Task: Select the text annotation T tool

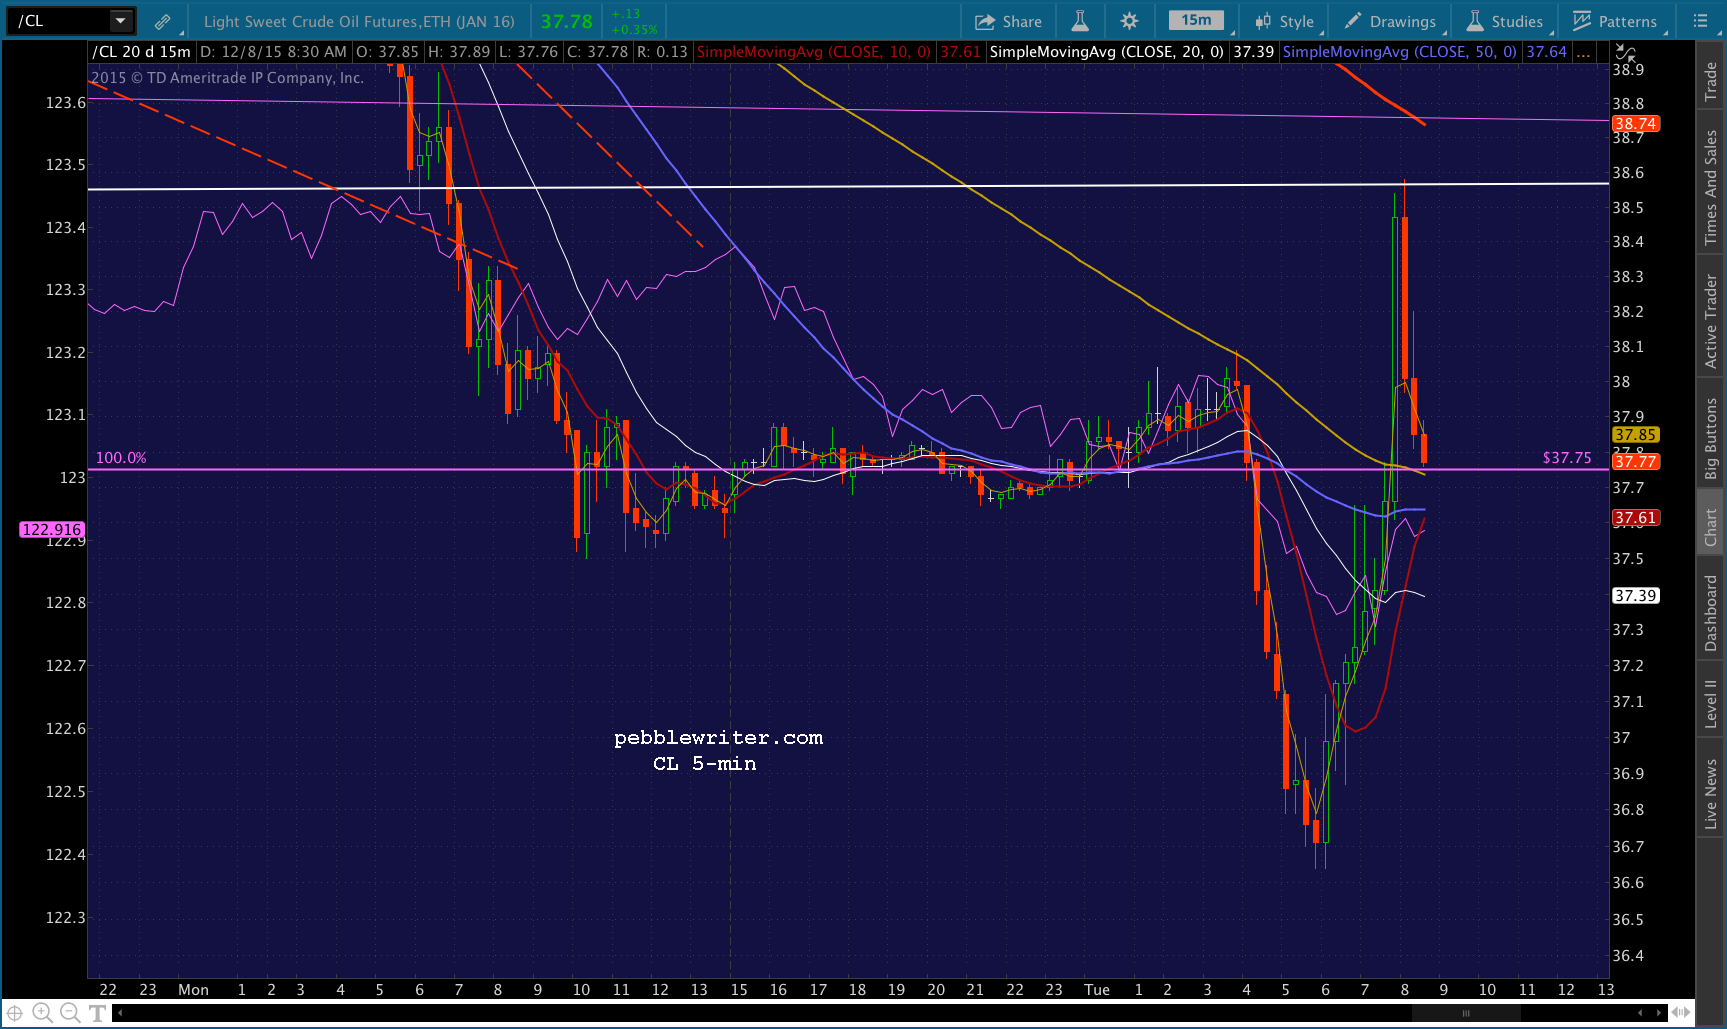Action: click(x=97, y=1013)
